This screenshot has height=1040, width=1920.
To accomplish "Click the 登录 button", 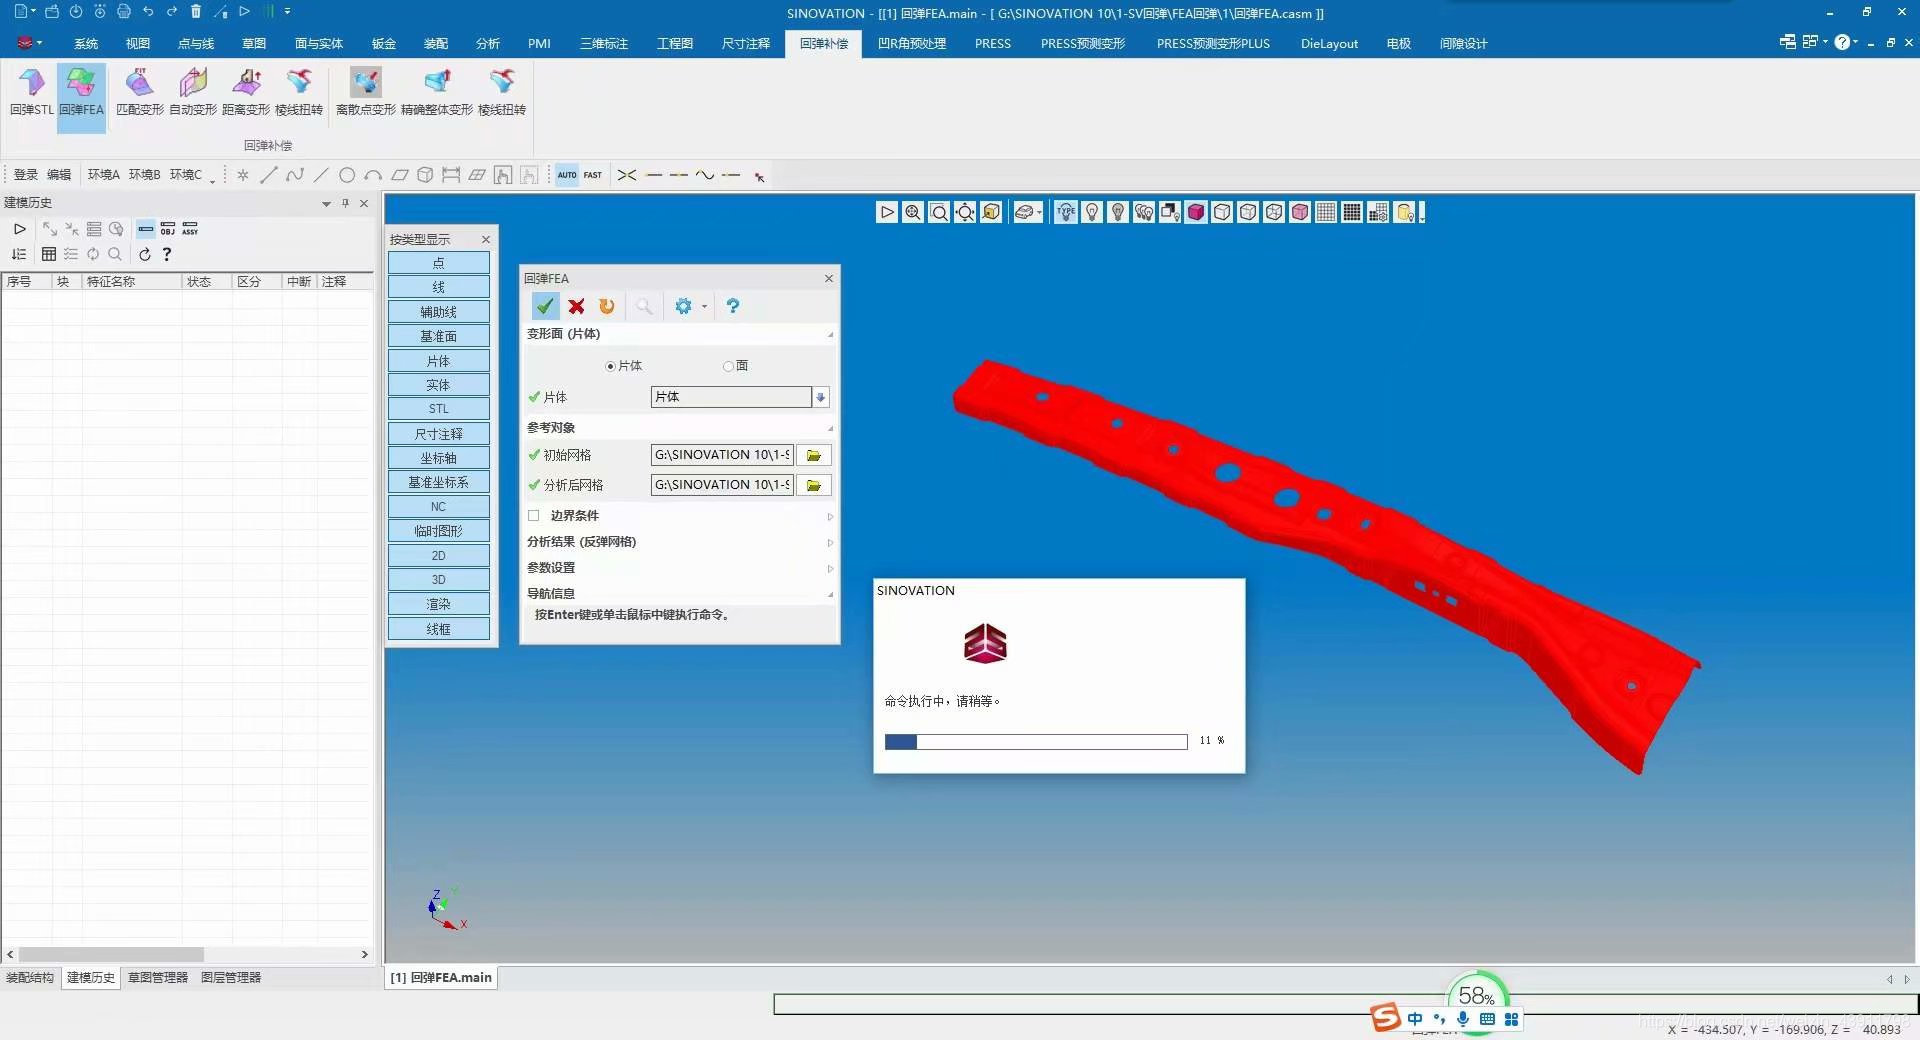I will pyautogui.click(x=26, y=175).
